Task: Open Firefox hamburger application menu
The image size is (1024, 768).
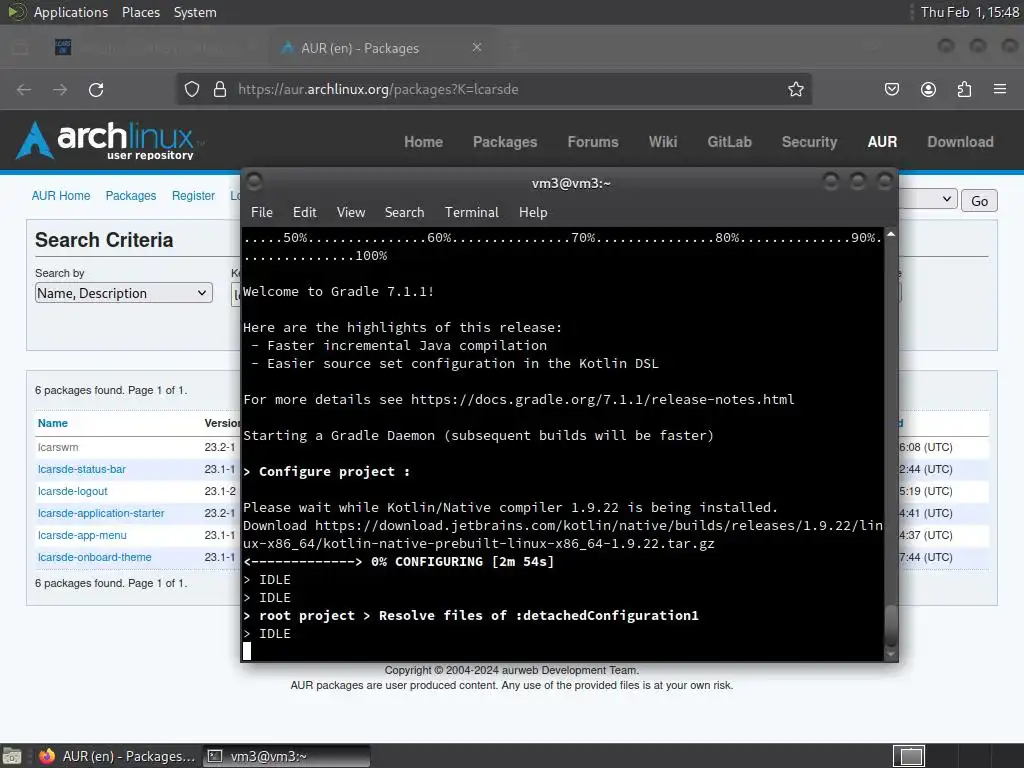Action: pos(1000,89)
